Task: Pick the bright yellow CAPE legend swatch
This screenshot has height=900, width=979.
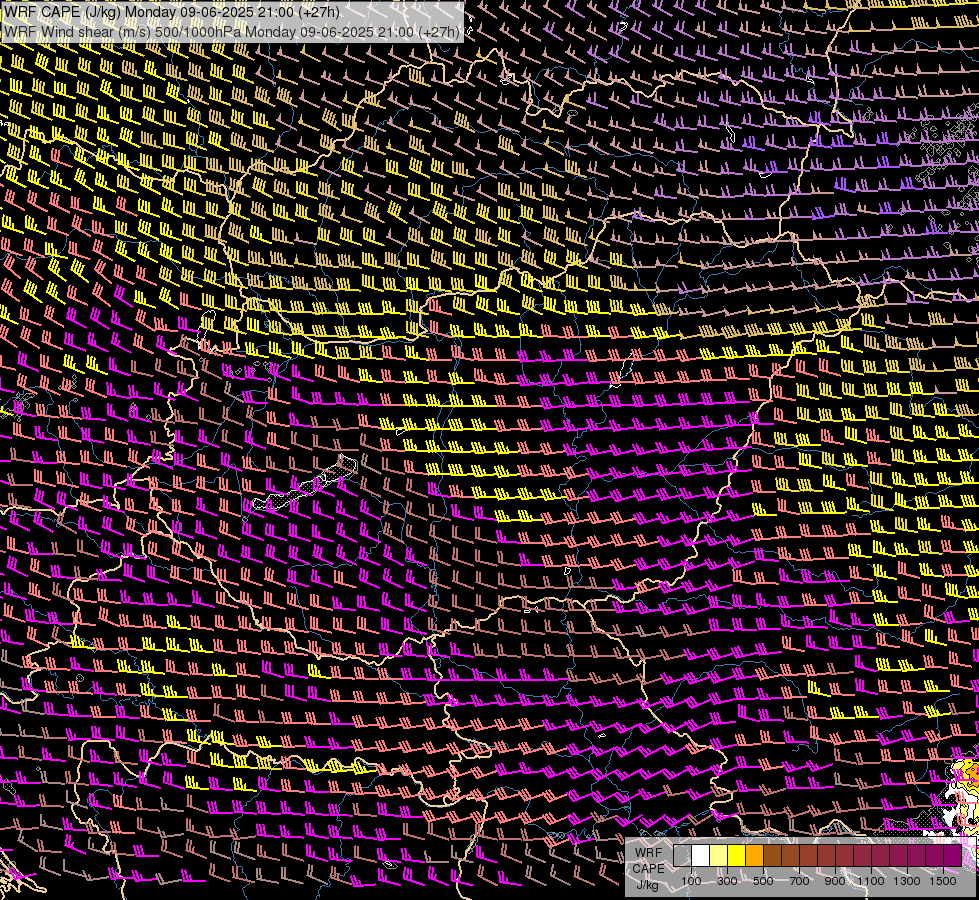Action: [x=737, y=855]
